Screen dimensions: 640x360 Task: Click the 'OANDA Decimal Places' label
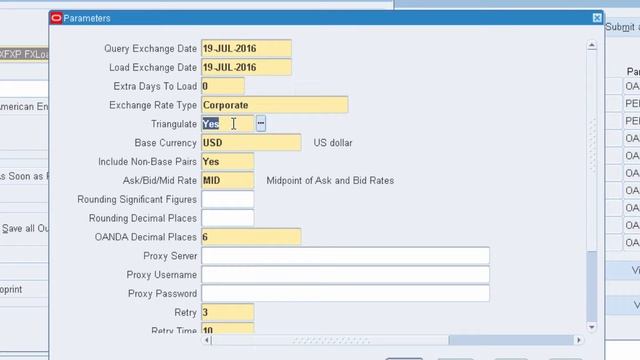pyautogui.click(x=146, y=237)
